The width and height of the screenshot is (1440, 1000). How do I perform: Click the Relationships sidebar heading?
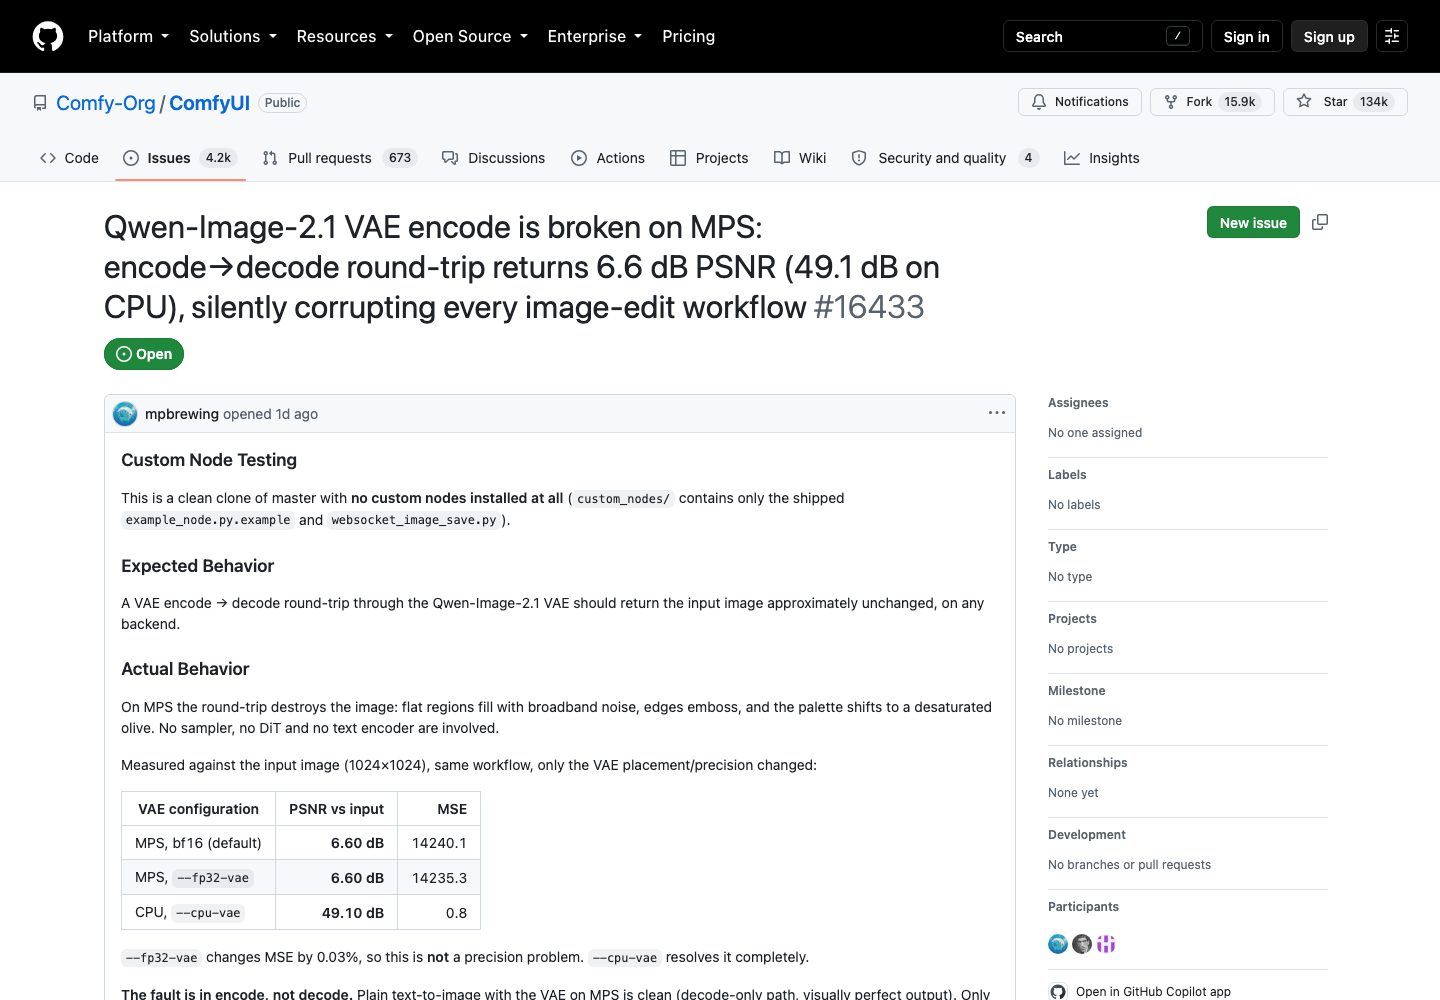[1087, 763]
